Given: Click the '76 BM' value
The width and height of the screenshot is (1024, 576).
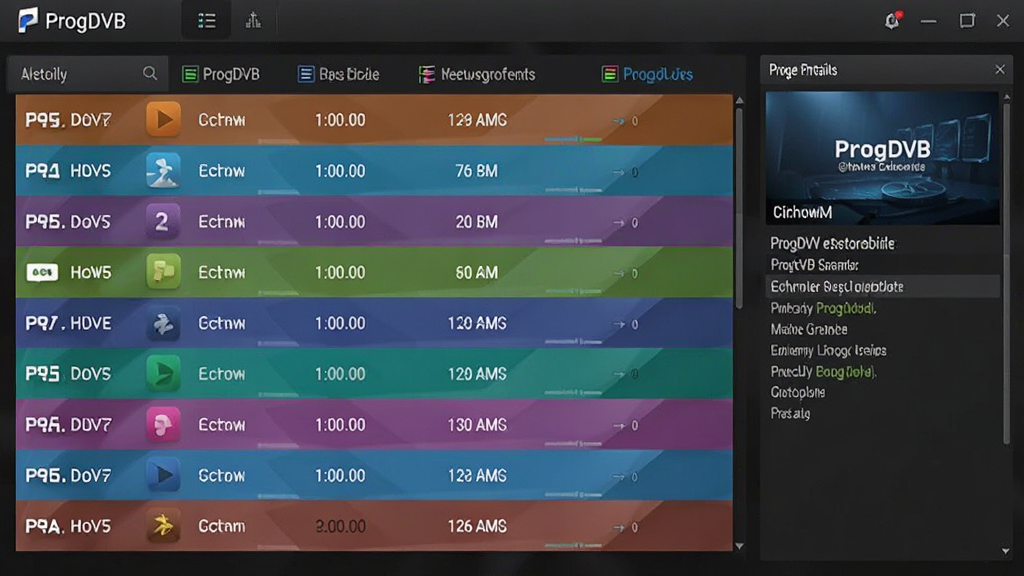Looking at the screenshot, I should (476, 171).
